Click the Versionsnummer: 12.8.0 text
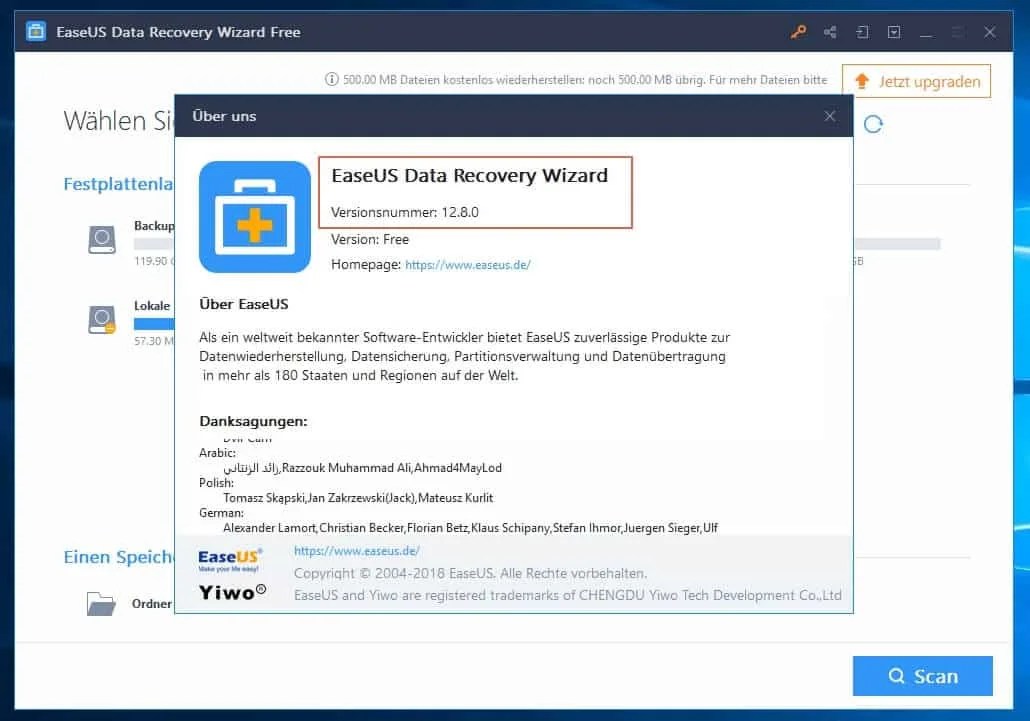 (405, 212)
